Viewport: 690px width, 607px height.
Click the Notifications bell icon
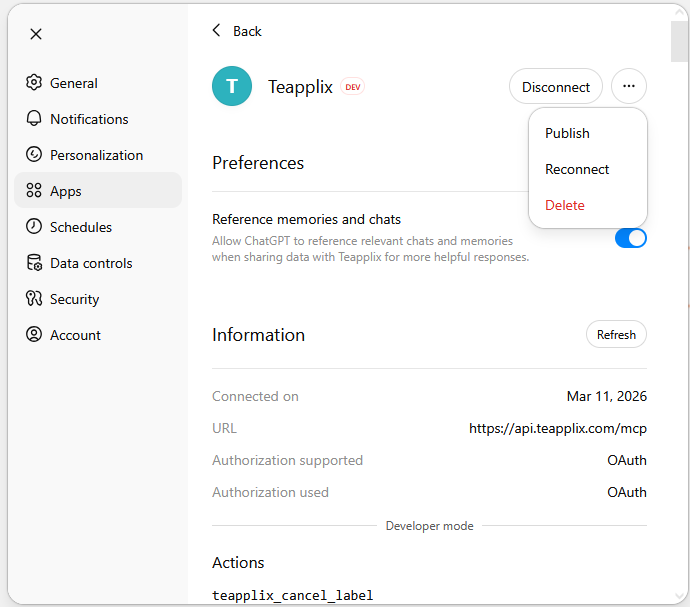point(34,119)
